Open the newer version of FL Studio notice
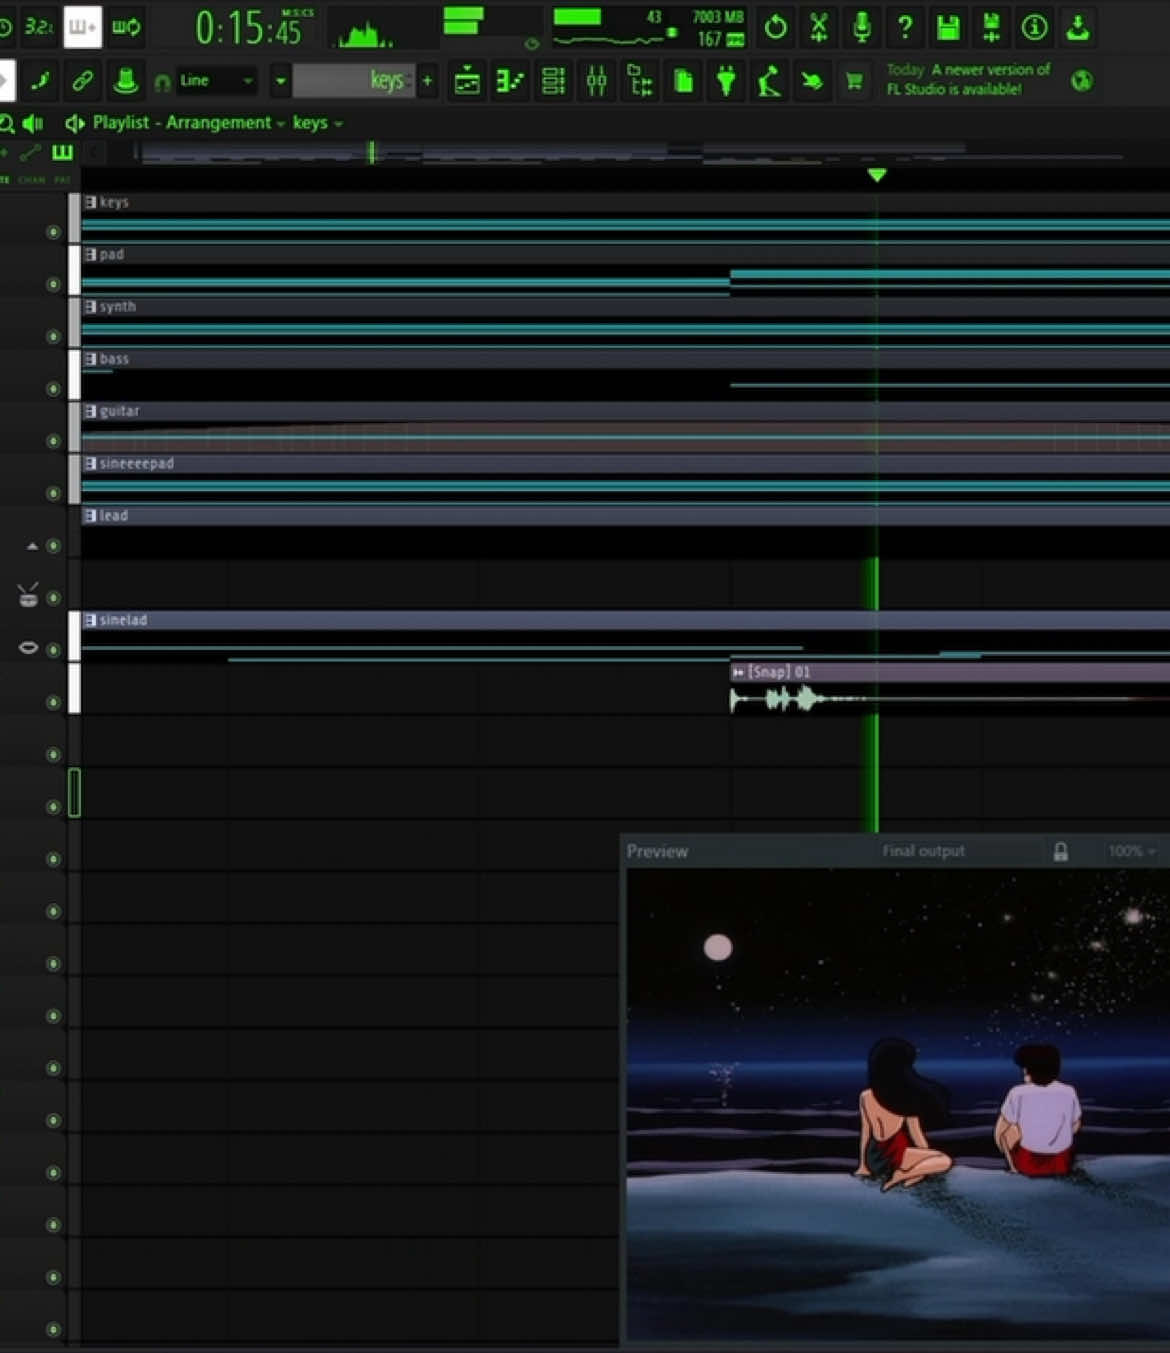1170x1353 pixels. (x=968, y=79)
